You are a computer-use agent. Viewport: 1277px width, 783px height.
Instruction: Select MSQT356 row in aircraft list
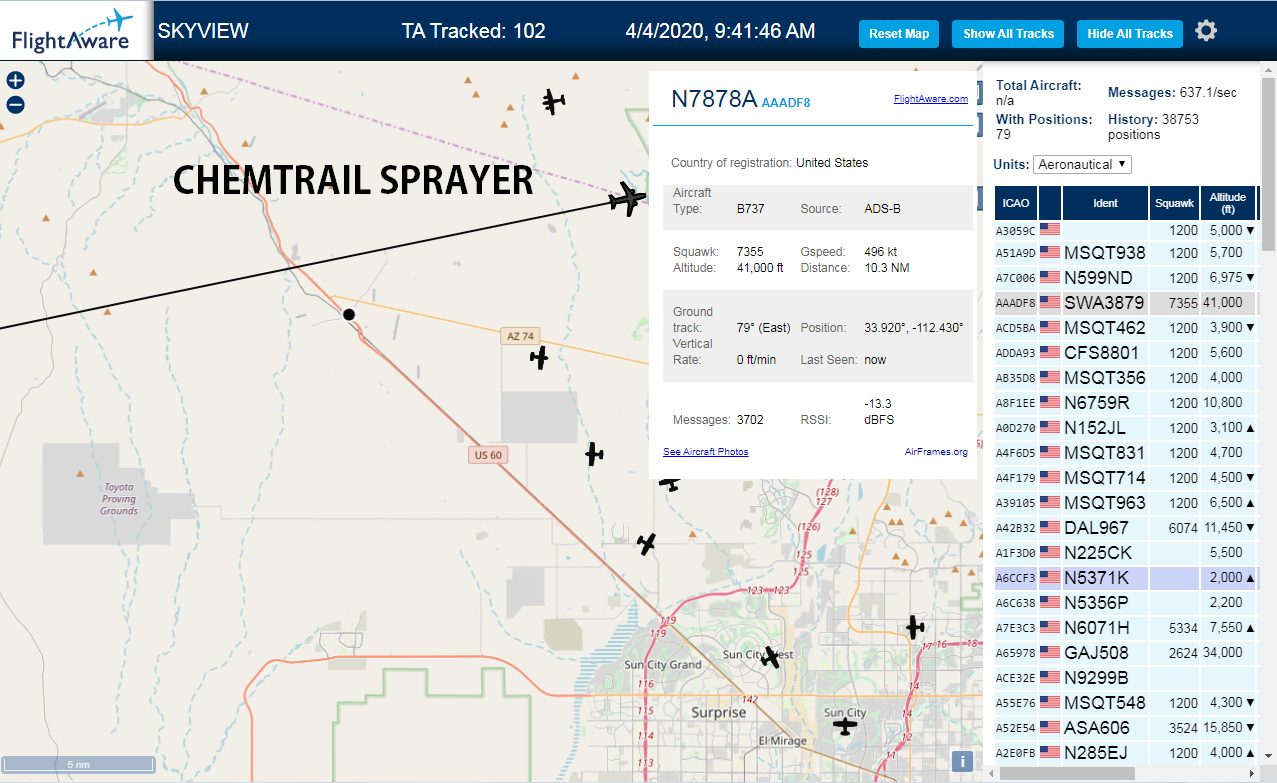(1125, 378)
